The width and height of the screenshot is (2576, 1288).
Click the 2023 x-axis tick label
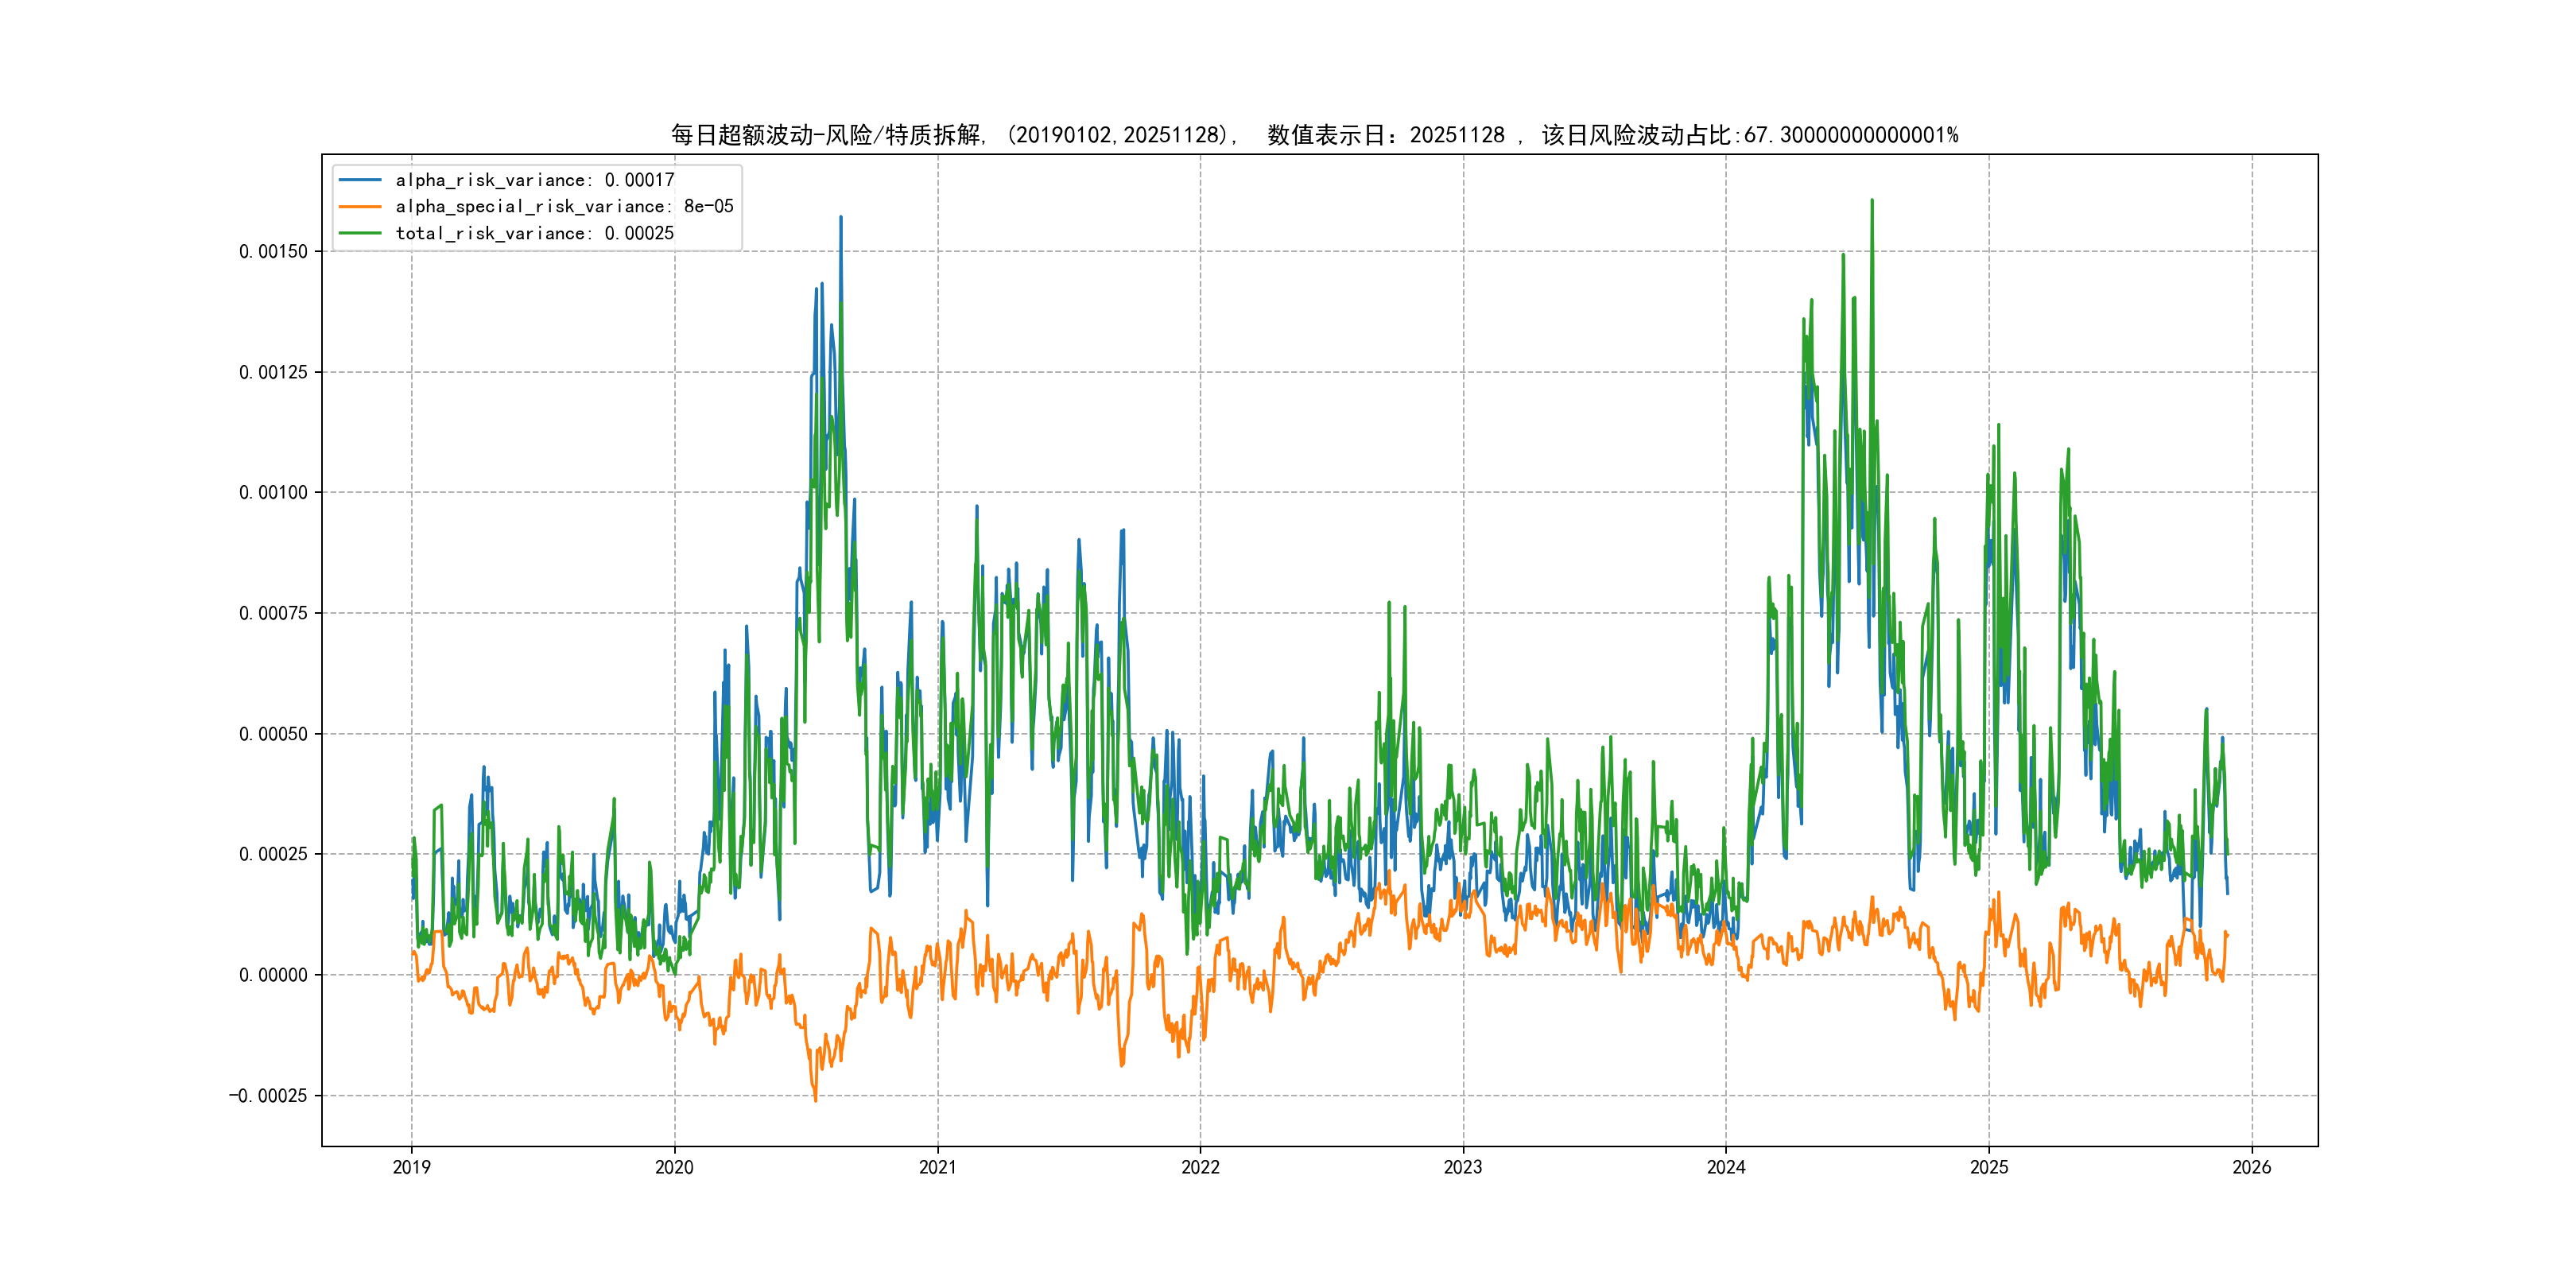(1463, 1167)
